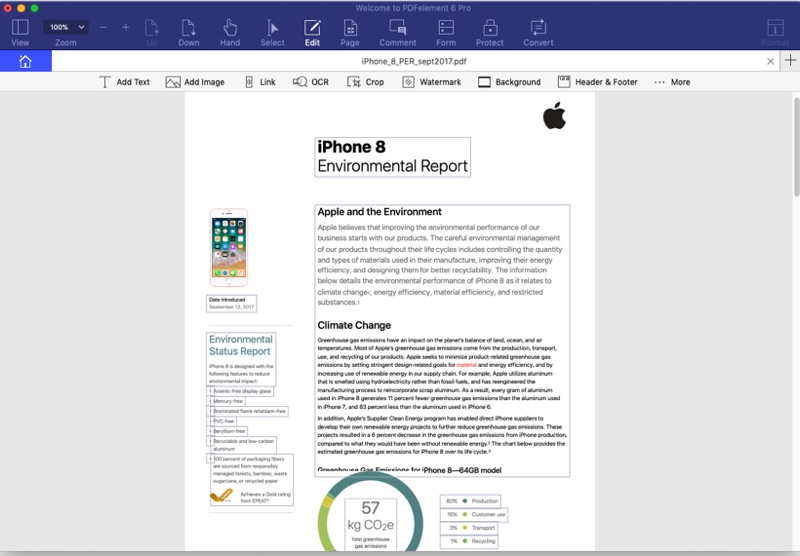
Task: Click the Environmental Status Report heading
Action: click(x=241, y=345)
